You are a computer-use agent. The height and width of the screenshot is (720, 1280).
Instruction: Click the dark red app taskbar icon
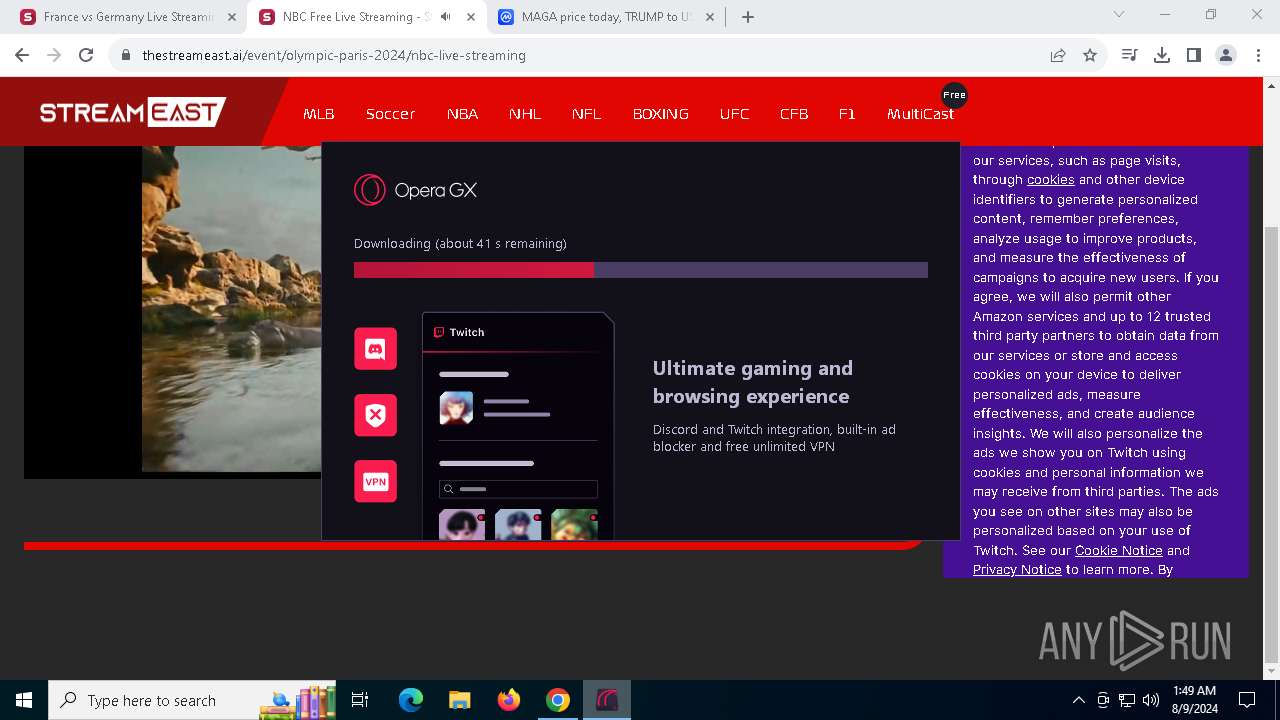(x=606, y=700)
